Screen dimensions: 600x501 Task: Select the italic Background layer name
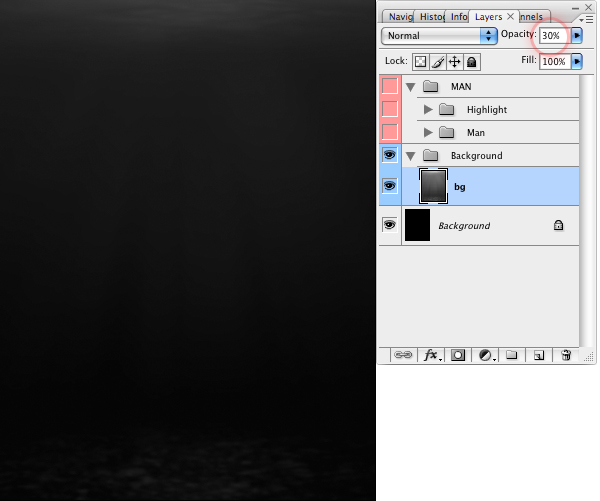tap(464, 225)
